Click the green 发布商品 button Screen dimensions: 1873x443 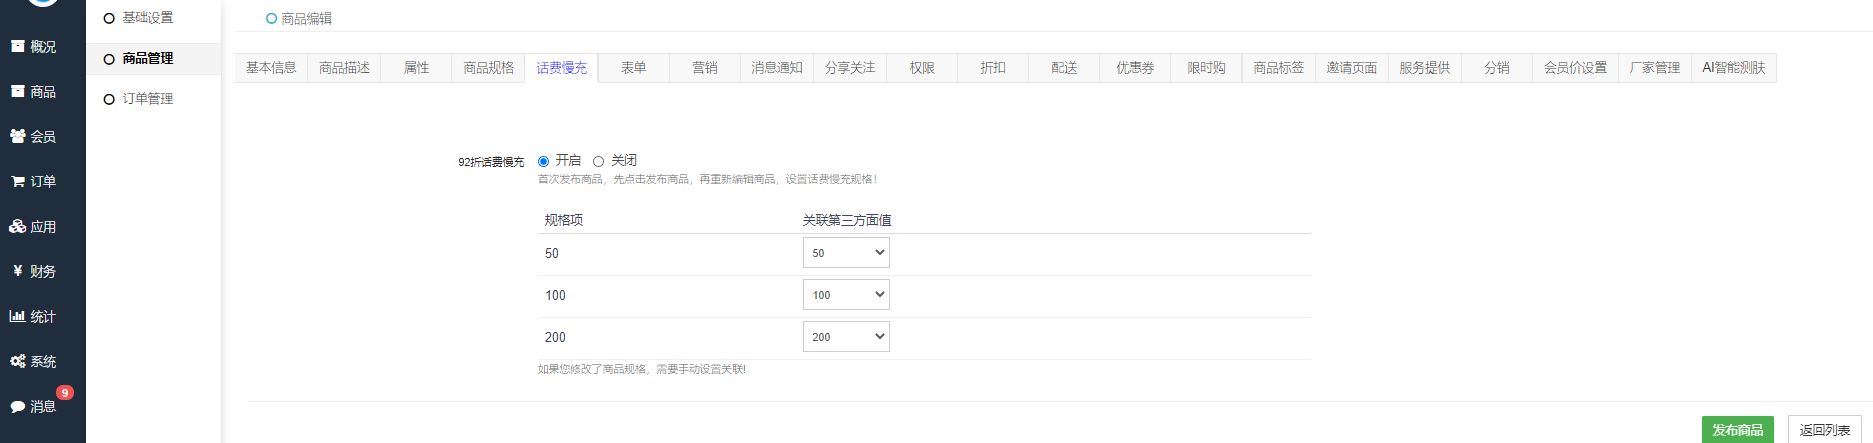click(x=1737, y=430)
